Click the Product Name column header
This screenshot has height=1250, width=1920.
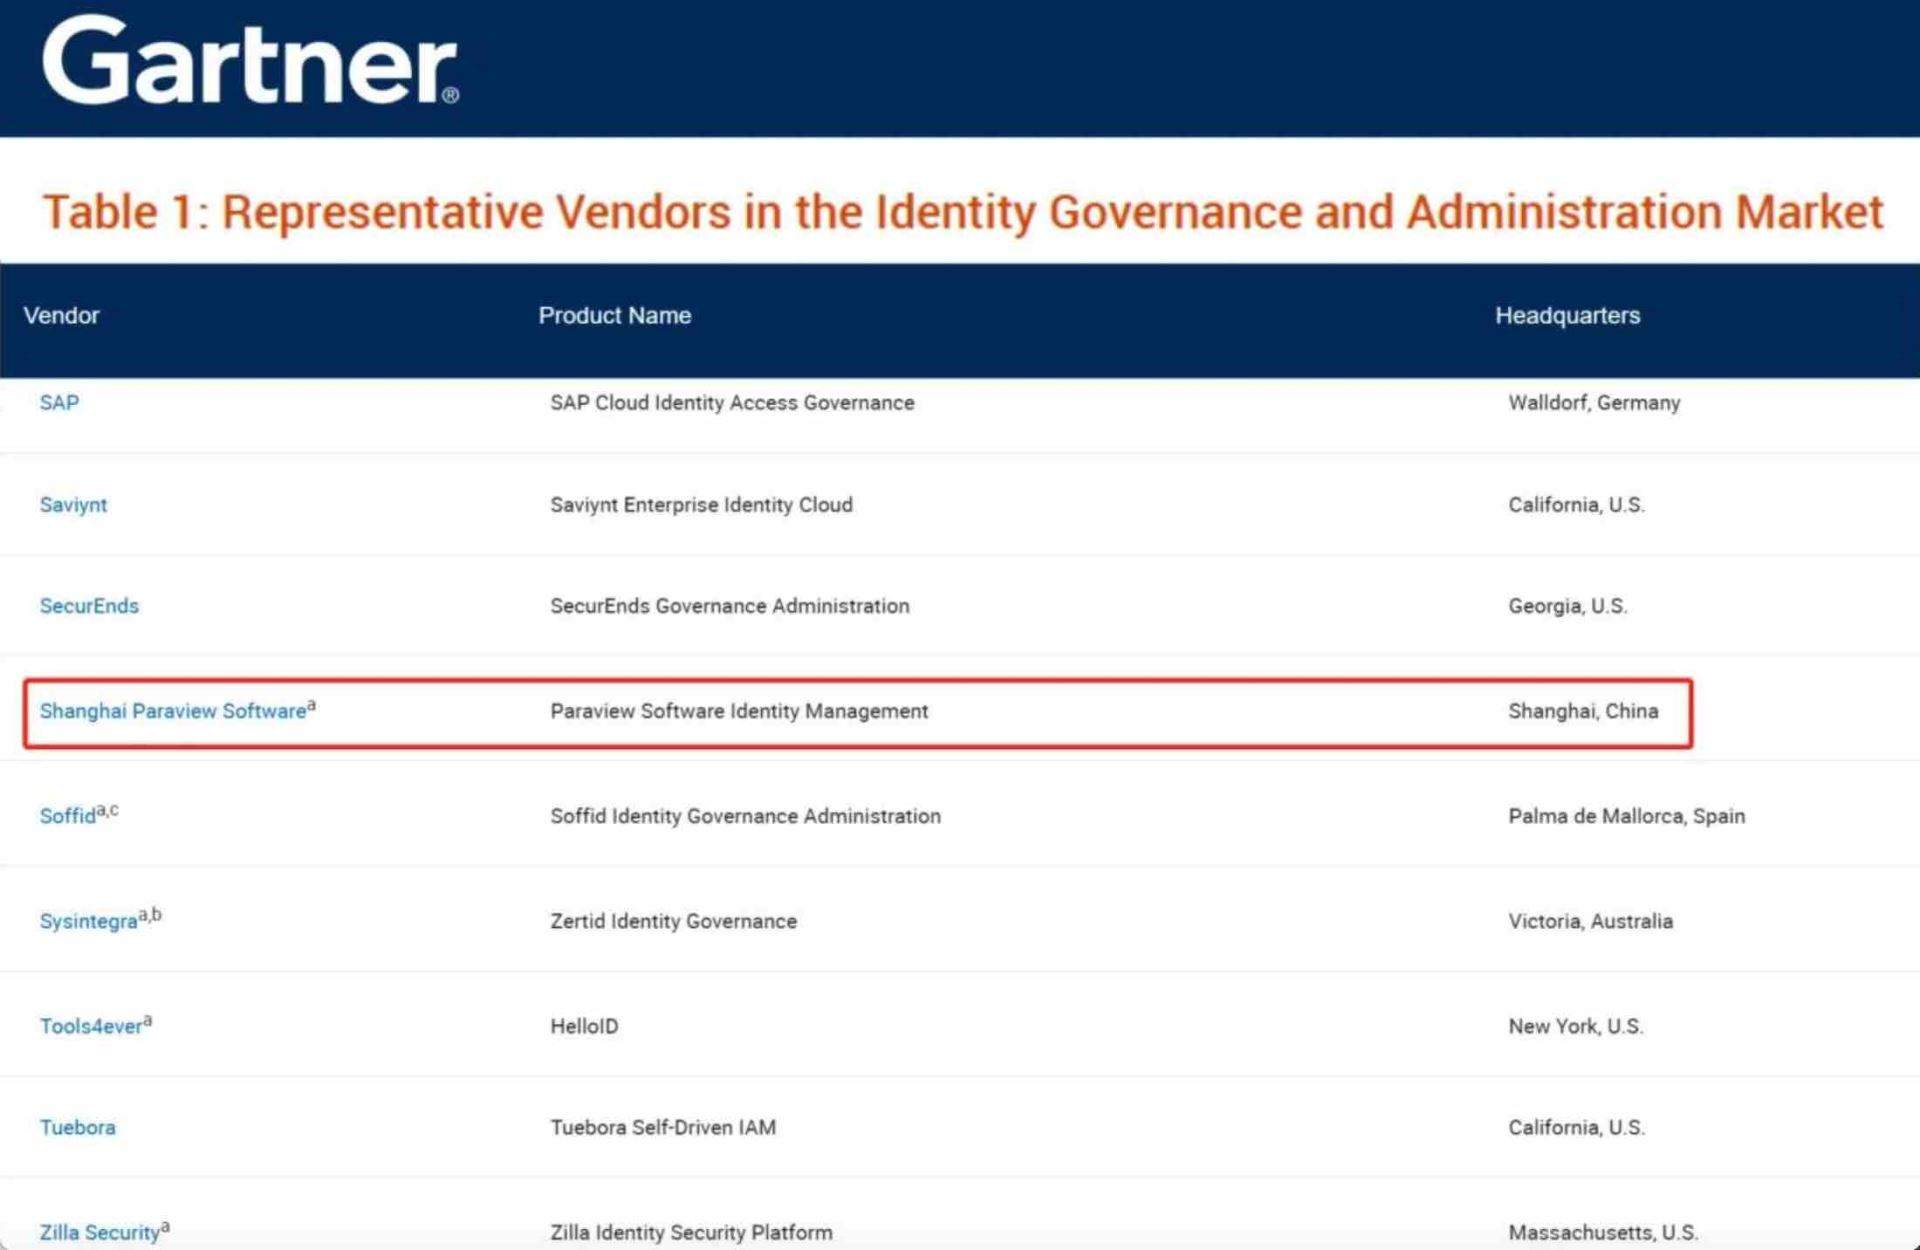615,315
